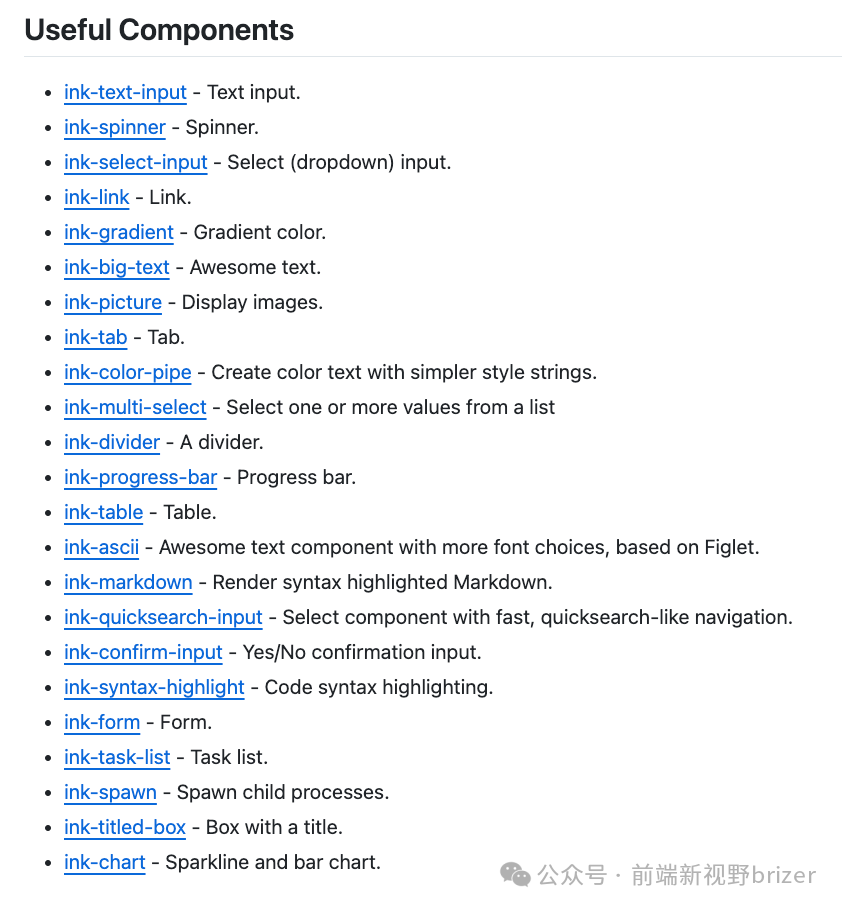The width and height of the screenshot is (842, 909).
Task: Click the ink-ascii link
Action: tap(101, 547)
